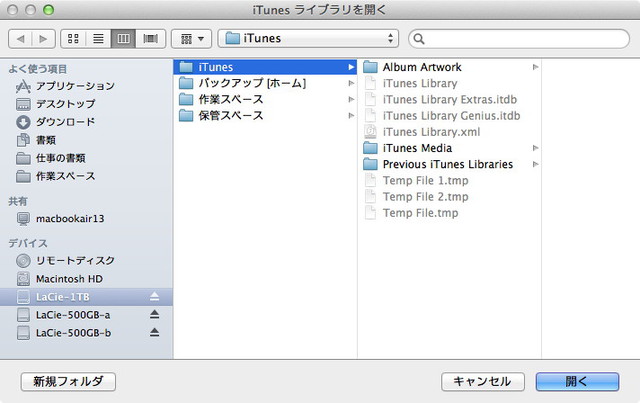Open ダウンロード in the sidebar
This screenshot has width=640, height=403.
(66, 122)
